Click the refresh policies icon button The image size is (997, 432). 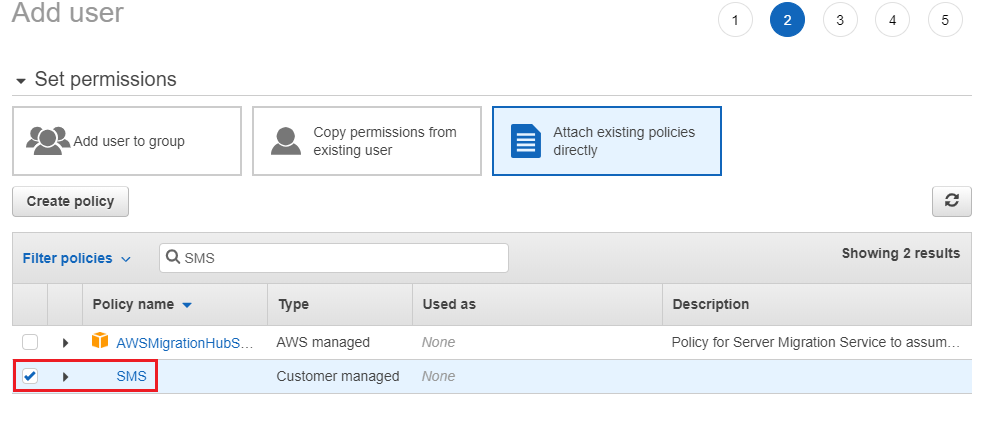[x=951, y=201]
